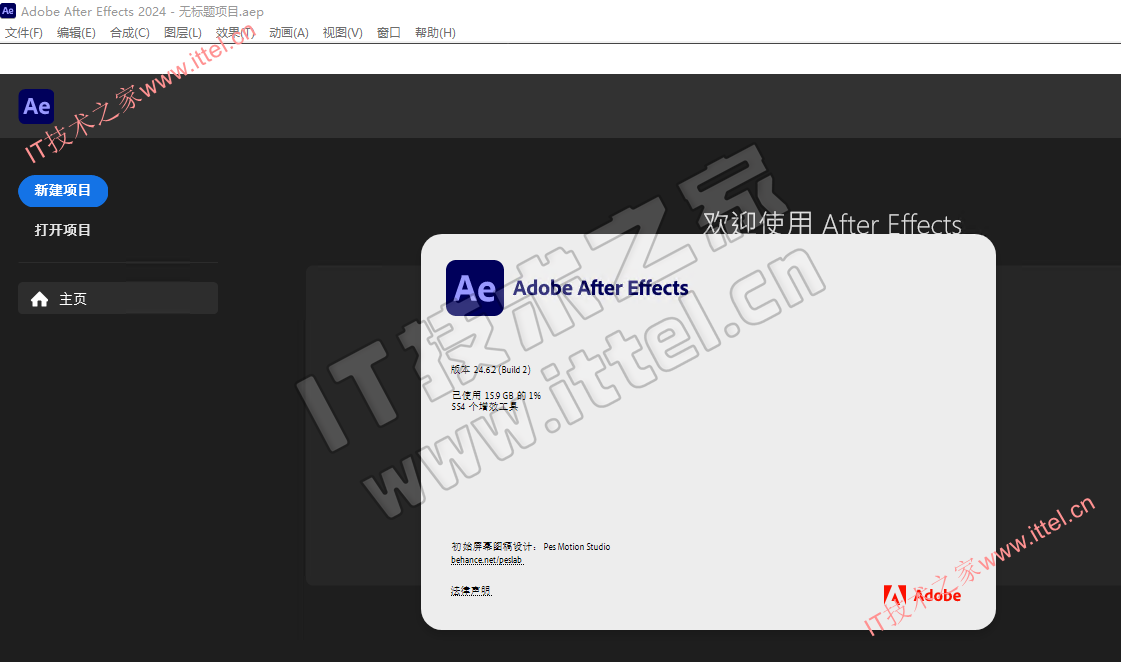The image size is (1121, 662).
Task: Open the behance.net/peslab link
Action: (487, 560)
